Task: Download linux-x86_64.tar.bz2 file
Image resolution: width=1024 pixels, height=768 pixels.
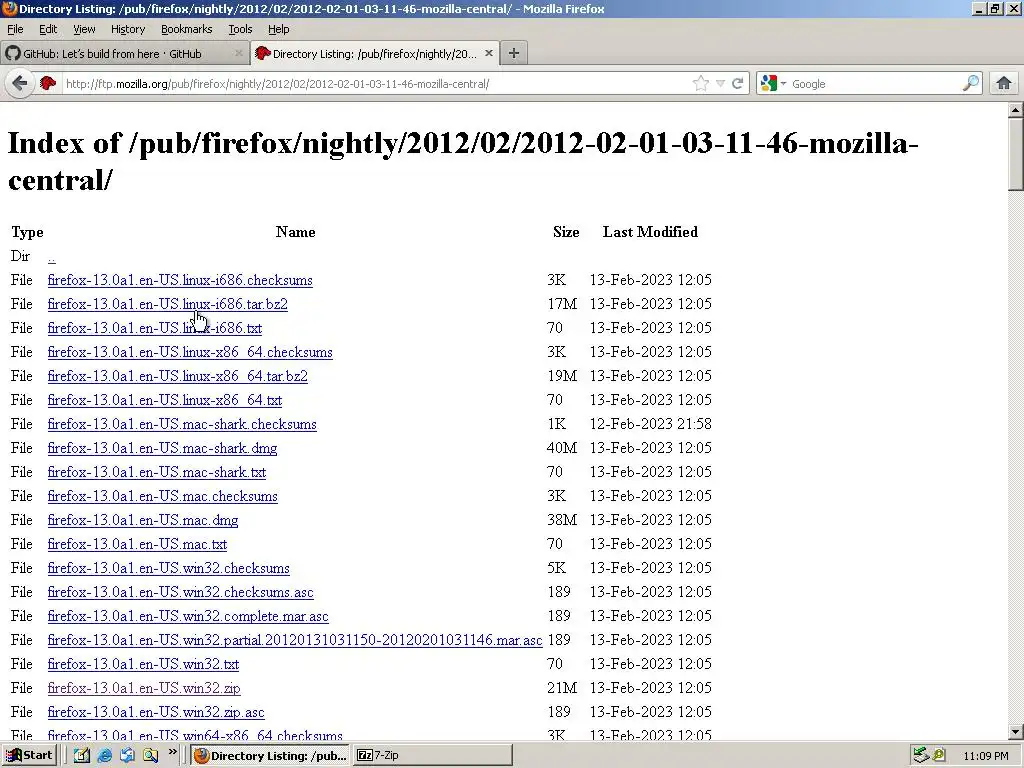Action: pos(178,376)
